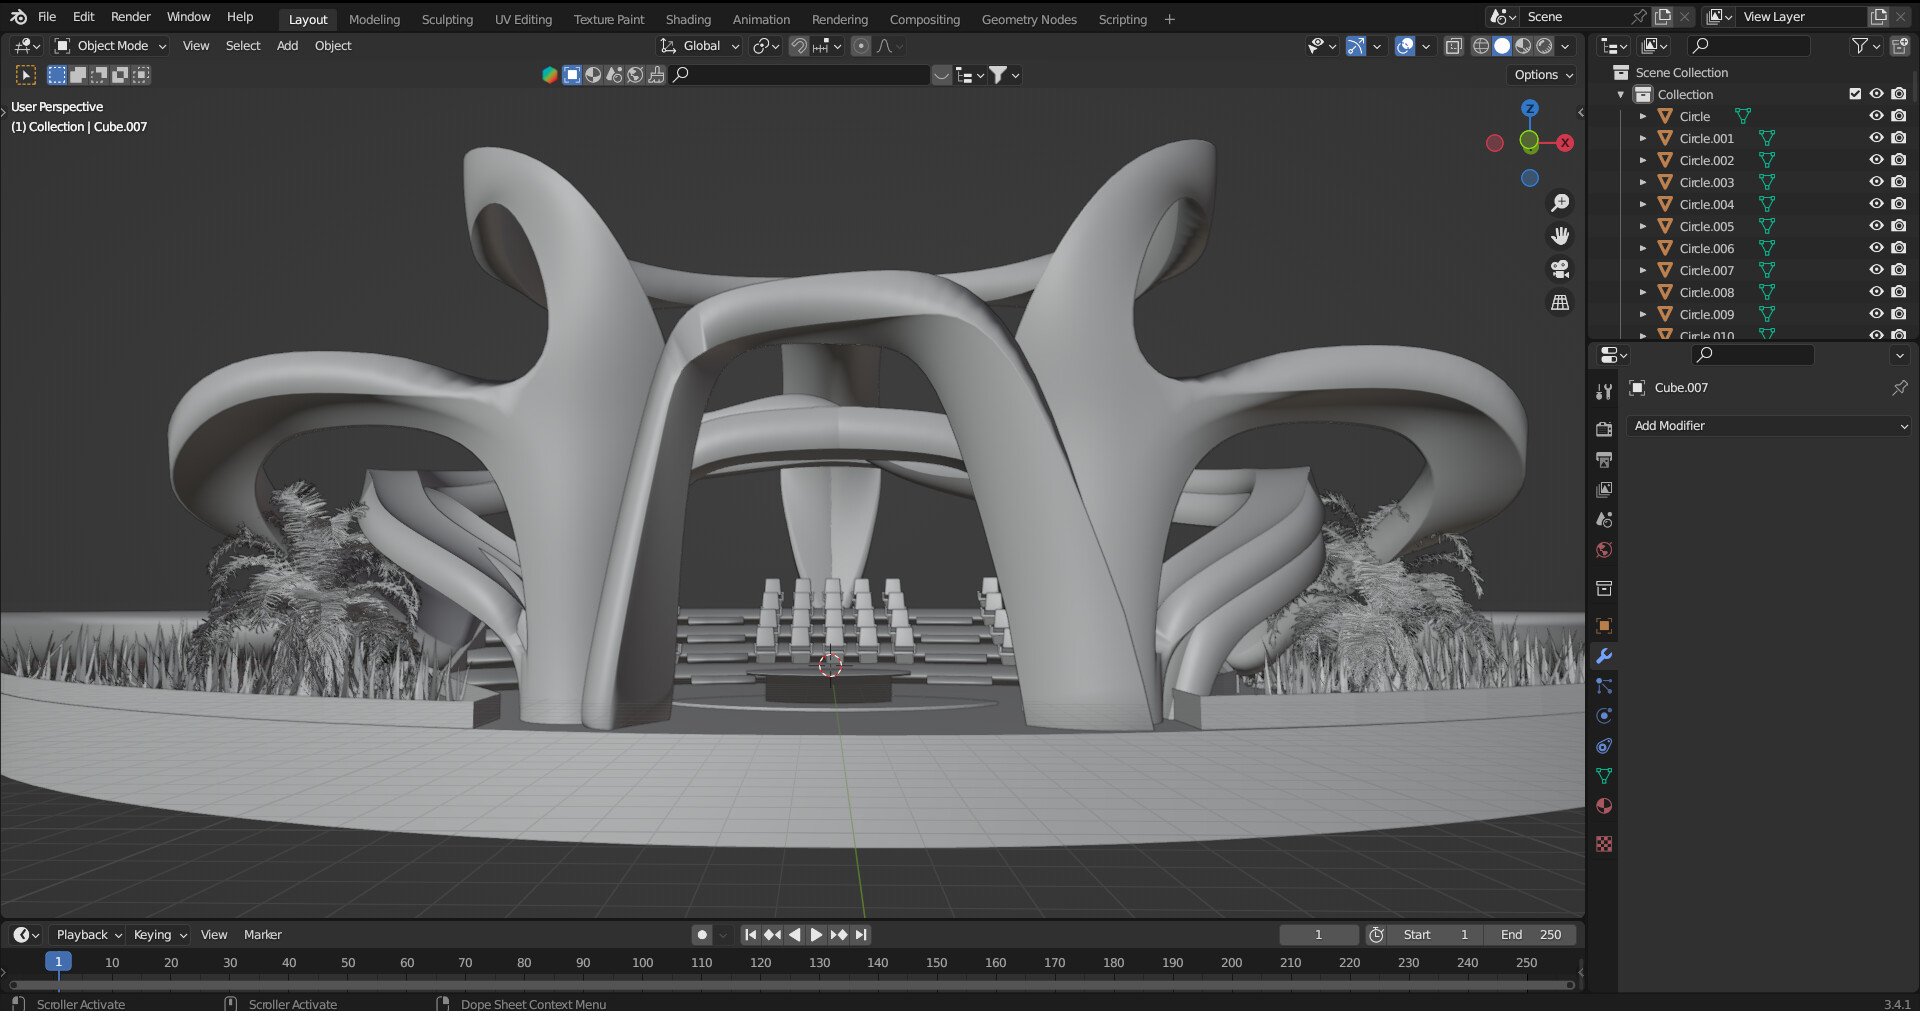
Task: Open the Object Data properties tab
Action: pyautogui.click(x=1604, y=776)
